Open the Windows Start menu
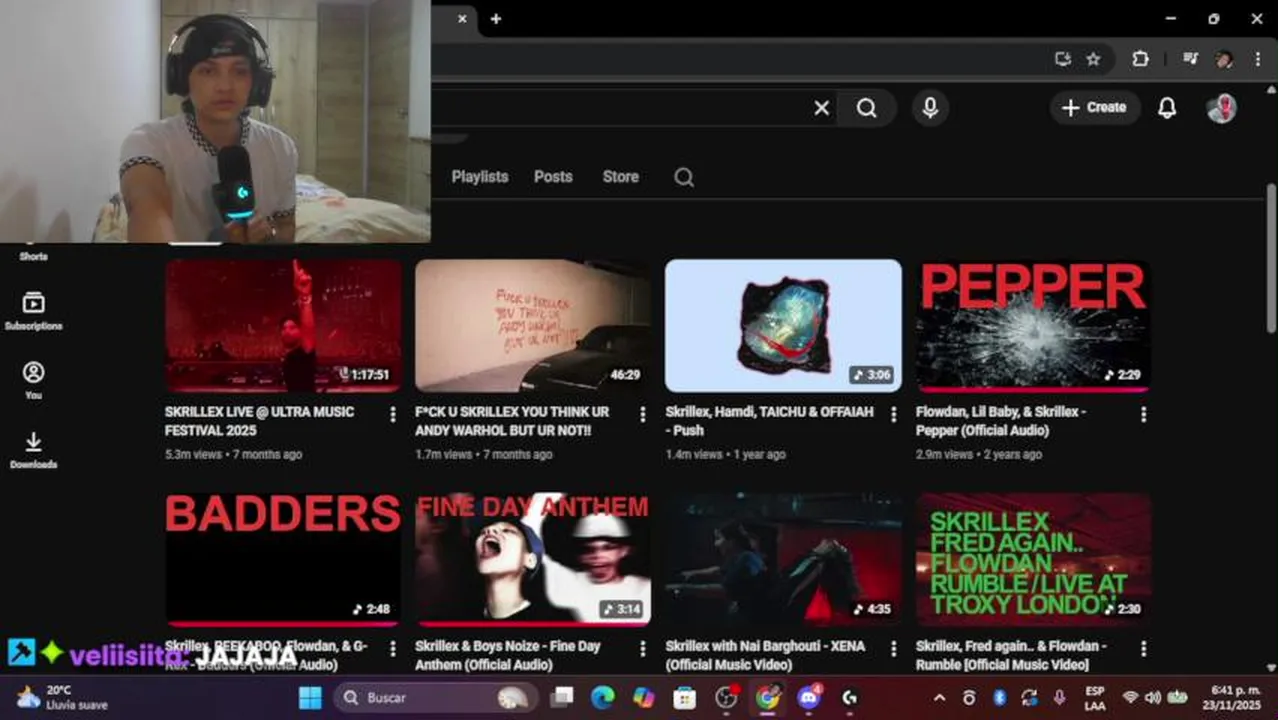 pos(310,697)
